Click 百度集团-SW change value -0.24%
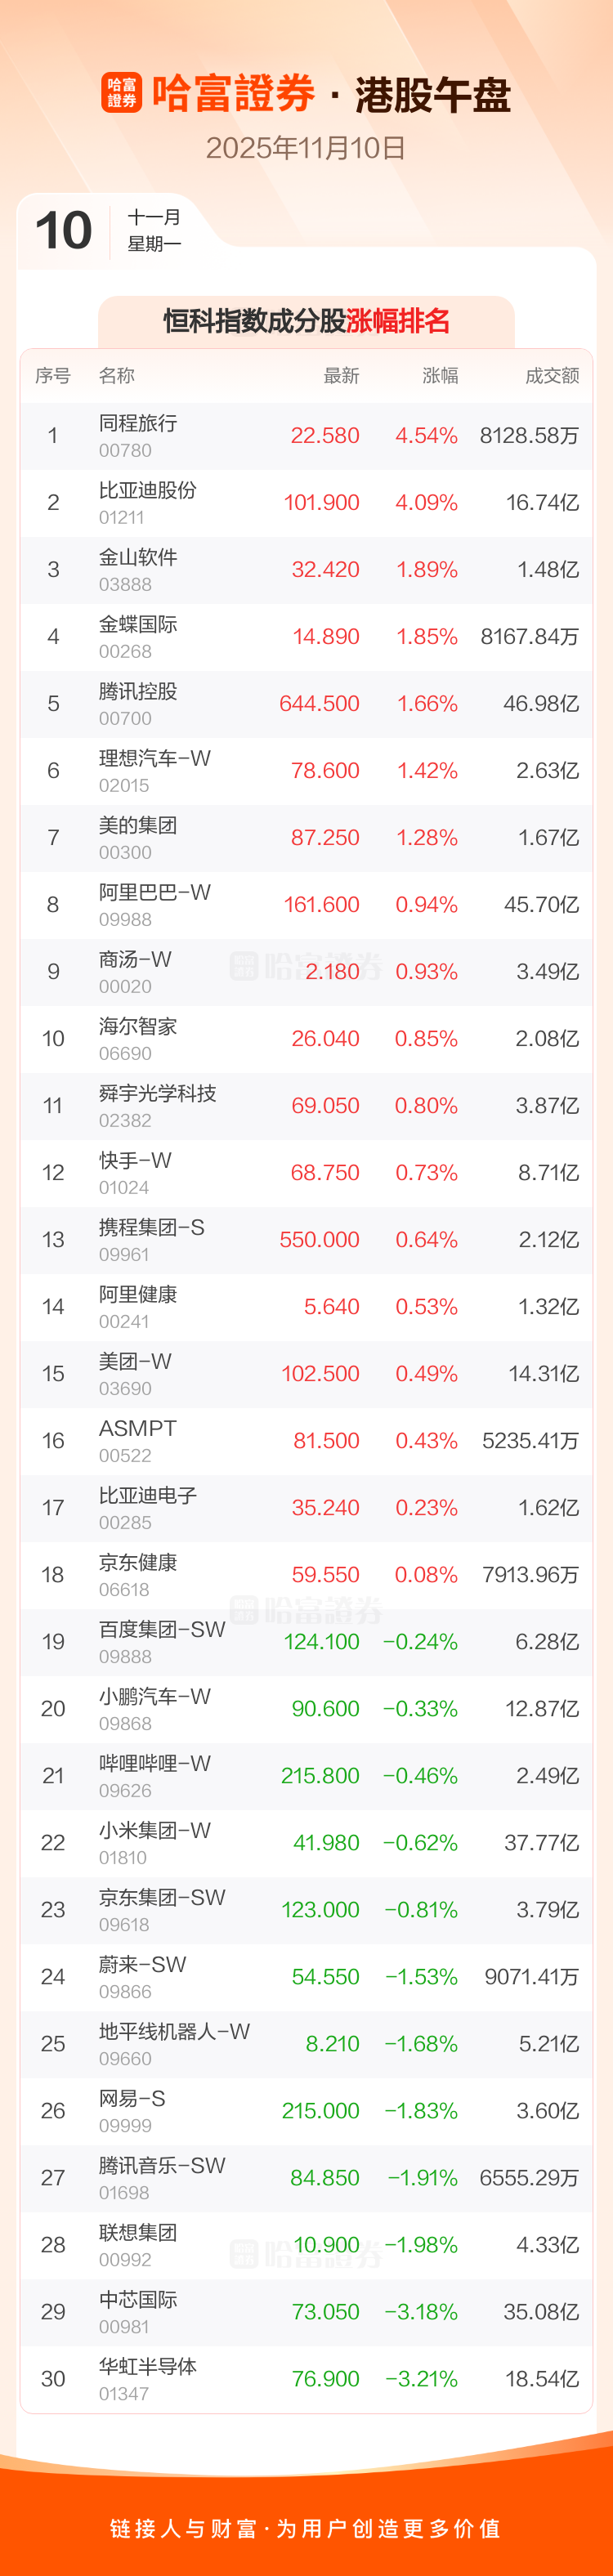Screen dimensions: 613x2576 420,1642
